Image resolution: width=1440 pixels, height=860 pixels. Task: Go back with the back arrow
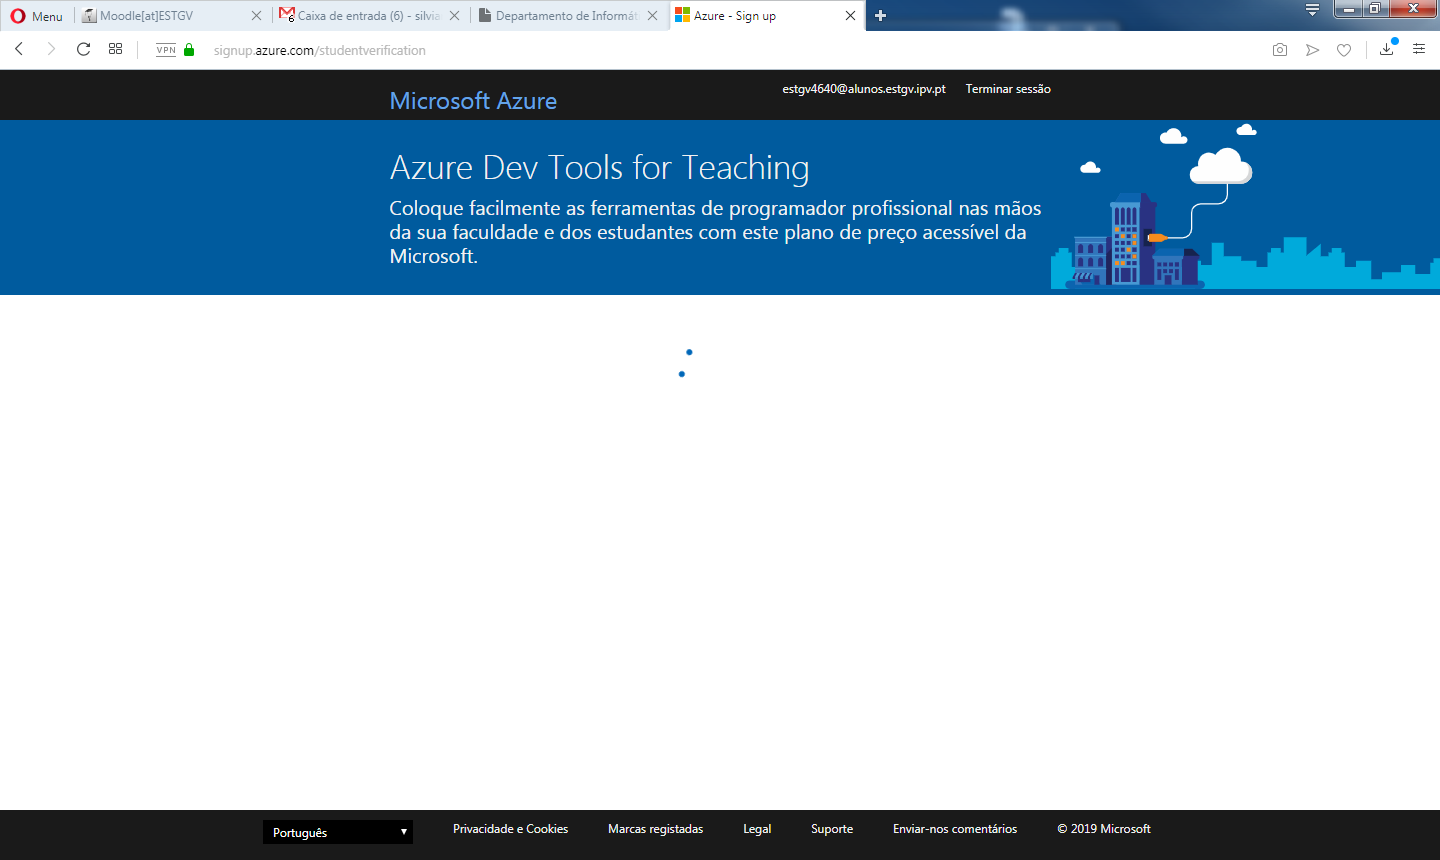[x=19, y=49]
